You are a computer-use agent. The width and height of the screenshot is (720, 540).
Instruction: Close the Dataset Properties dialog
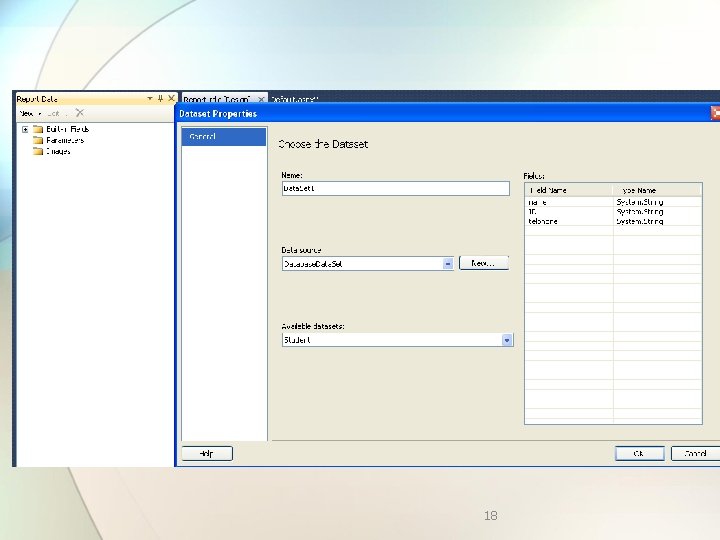(715, 113)
